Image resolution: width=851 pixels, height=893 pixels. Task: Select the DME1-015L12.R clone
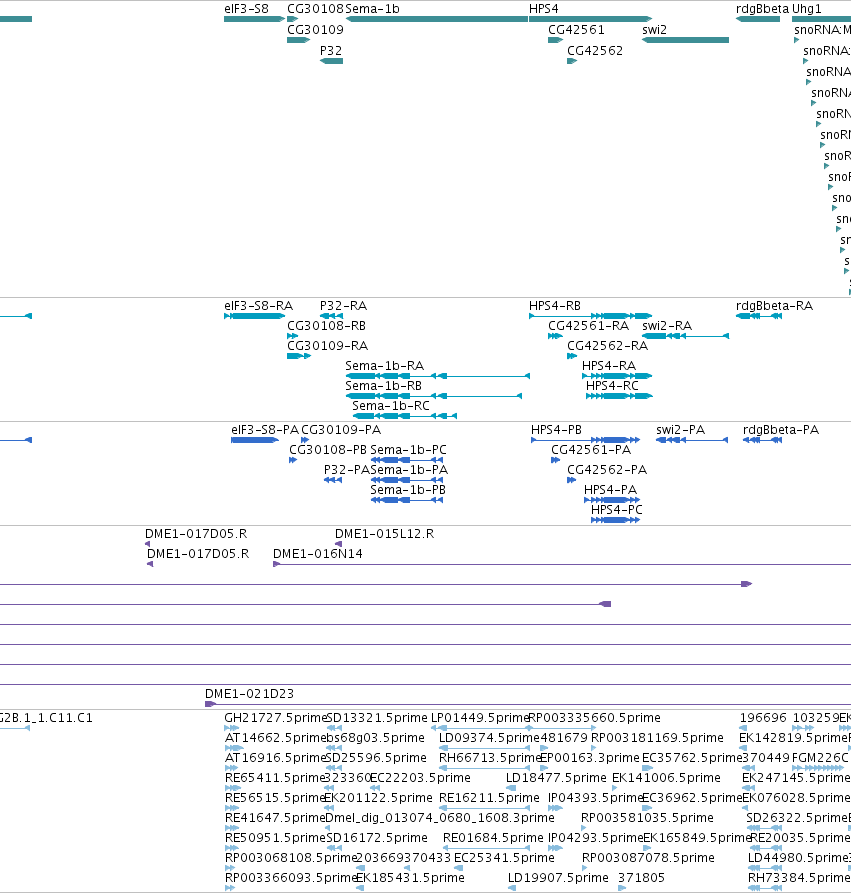[x=338, y=544]
